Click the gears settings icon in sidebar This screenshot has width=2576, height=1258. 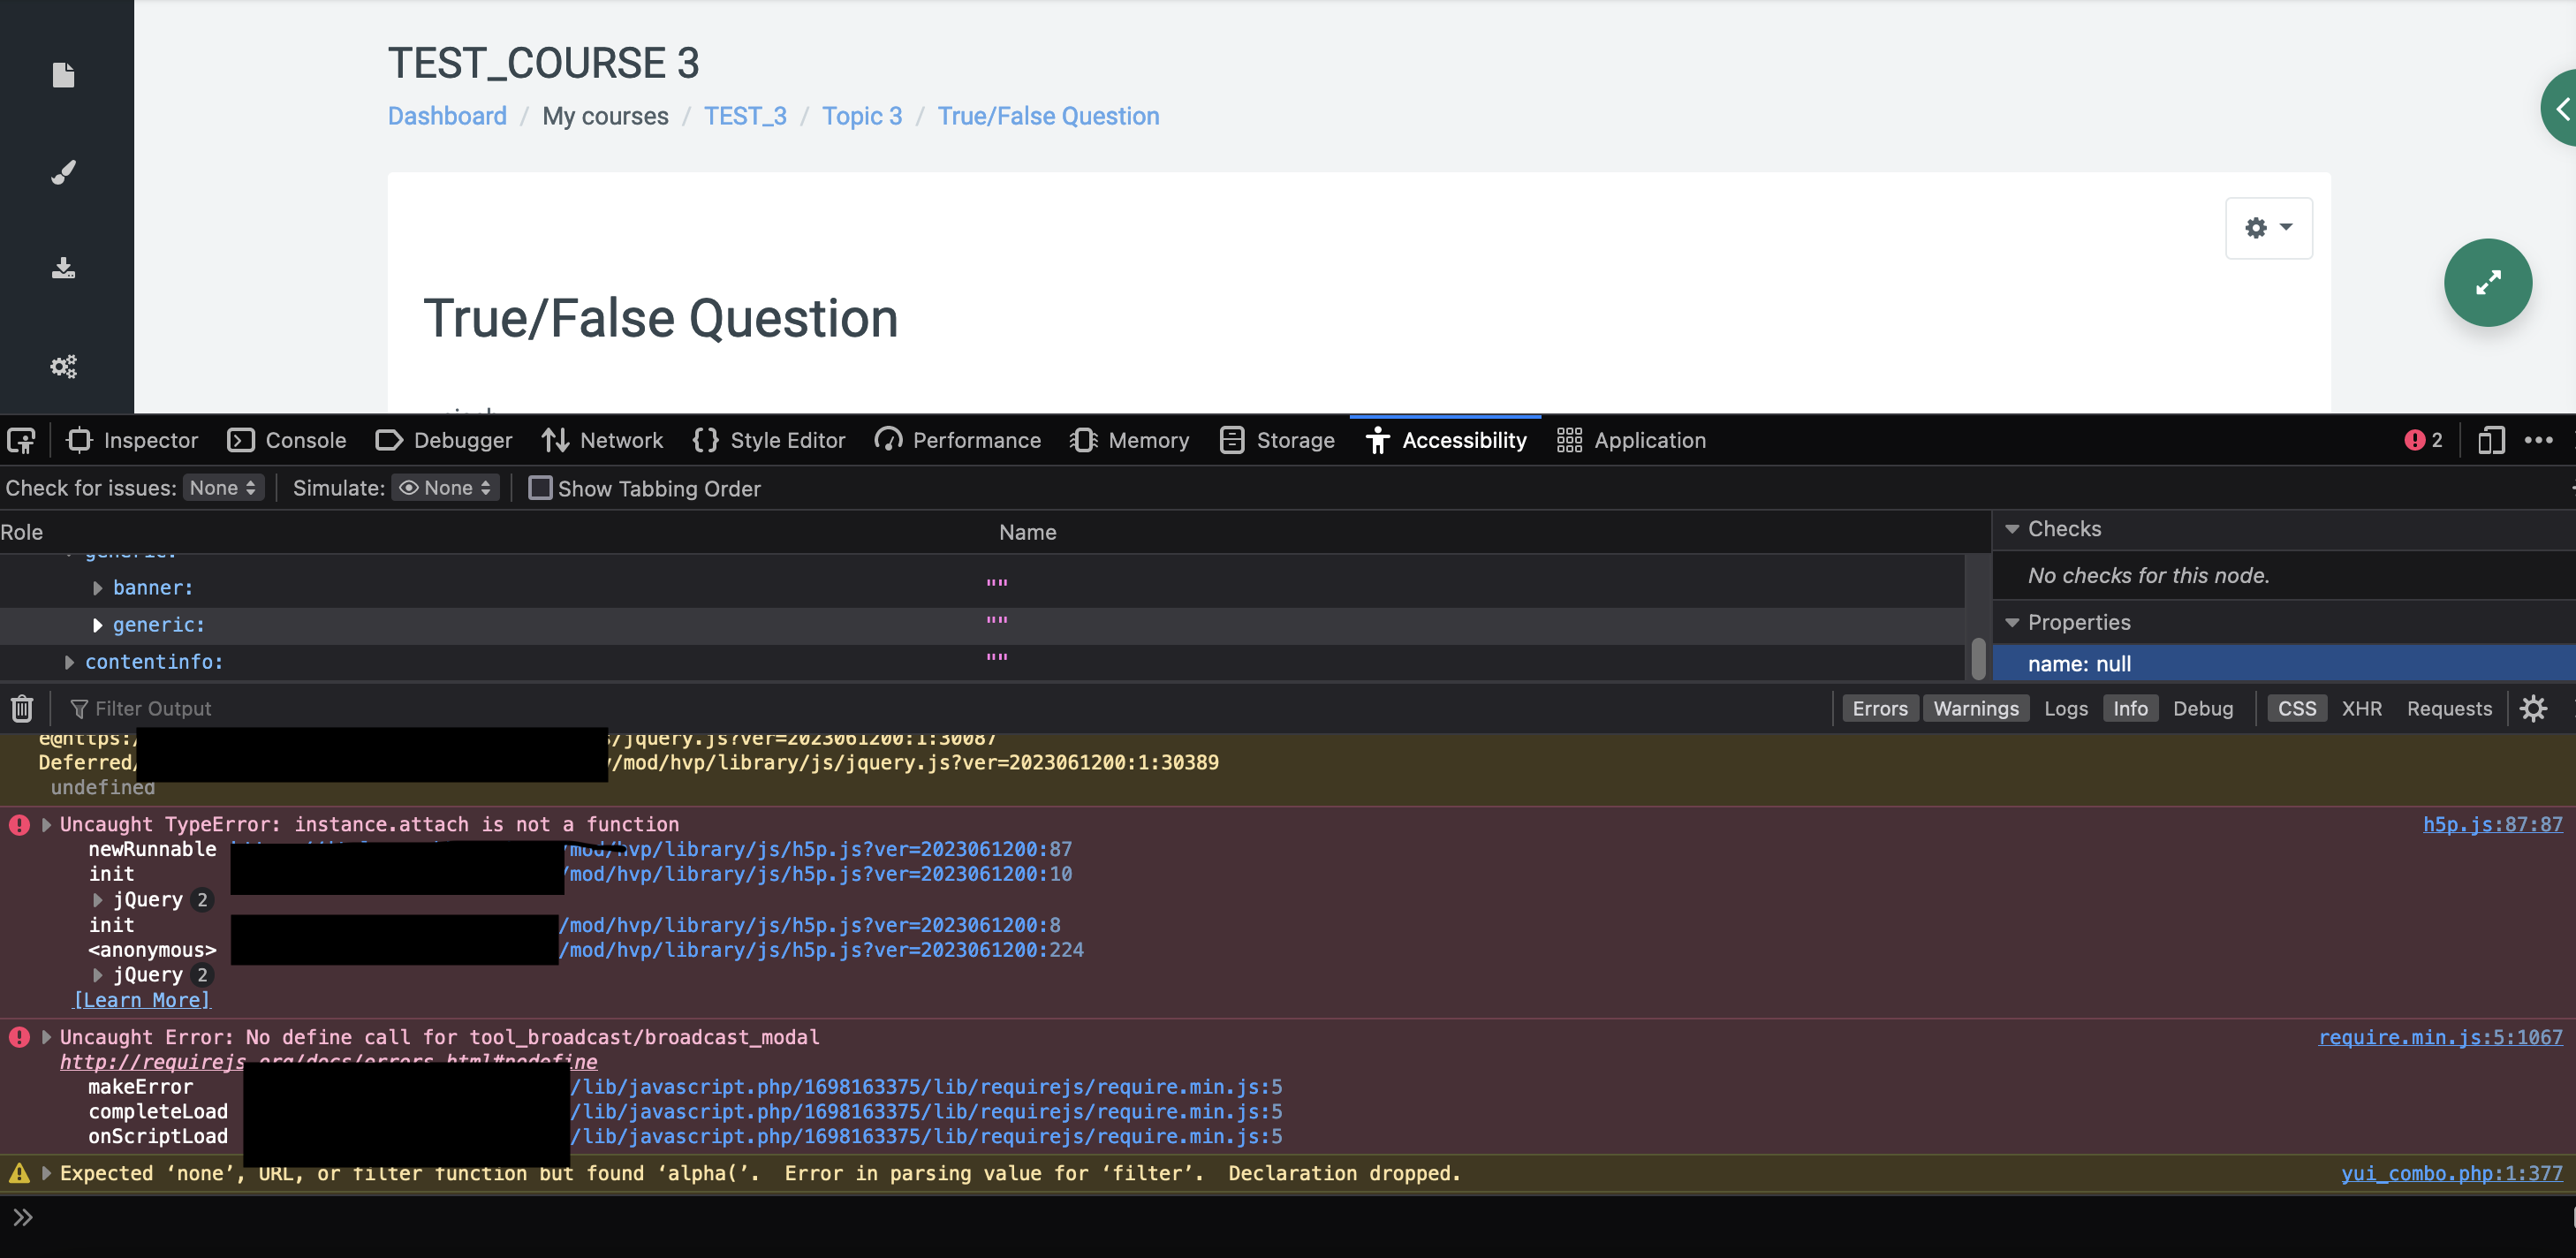click(63, 366)
